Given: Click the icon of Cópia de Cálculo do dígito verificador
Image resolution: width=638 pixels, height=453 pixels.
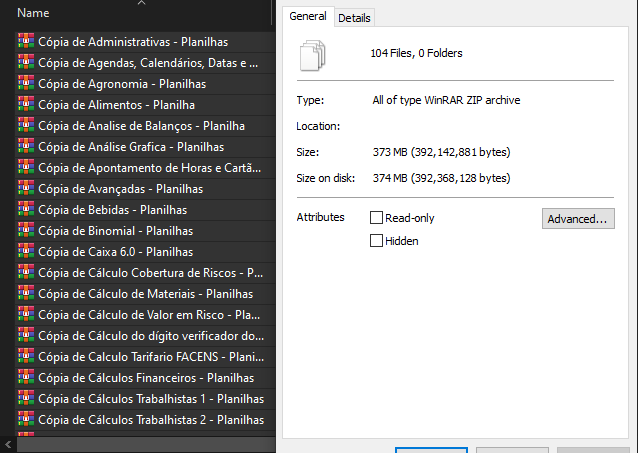Looking at the screenshot, I should [26, 335].
